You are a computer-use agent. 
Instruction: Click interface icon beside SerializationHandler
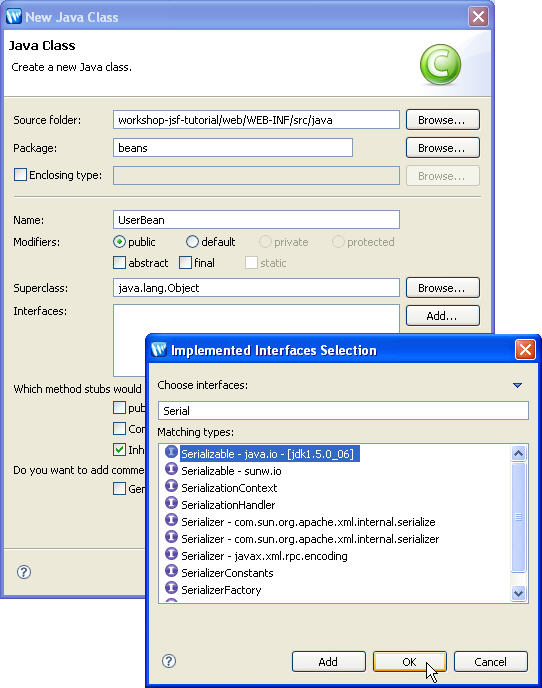click(171, 504)
